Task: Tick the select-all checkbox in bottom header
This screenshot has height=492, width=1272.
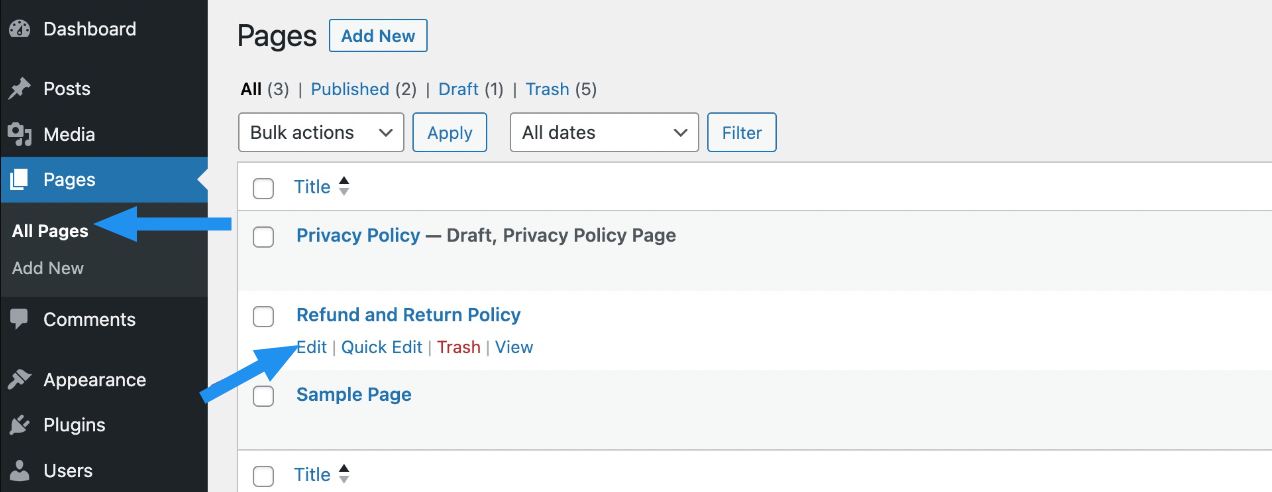Action: 263,476
